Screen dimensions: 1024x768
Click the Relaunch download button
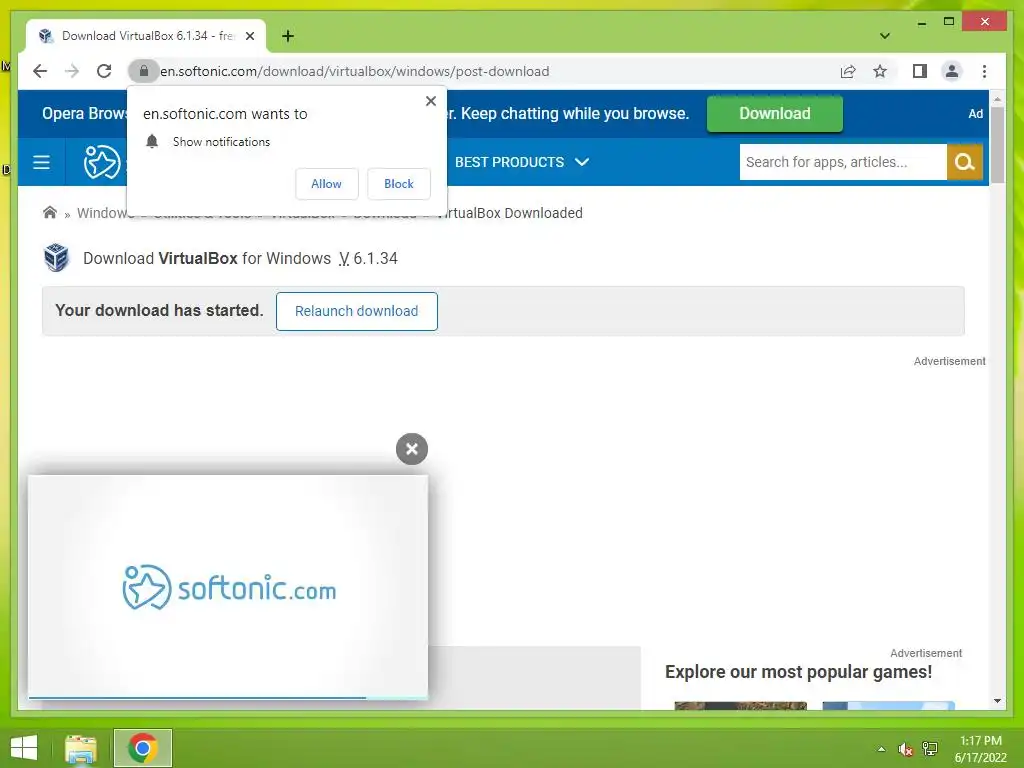[357, 312]
